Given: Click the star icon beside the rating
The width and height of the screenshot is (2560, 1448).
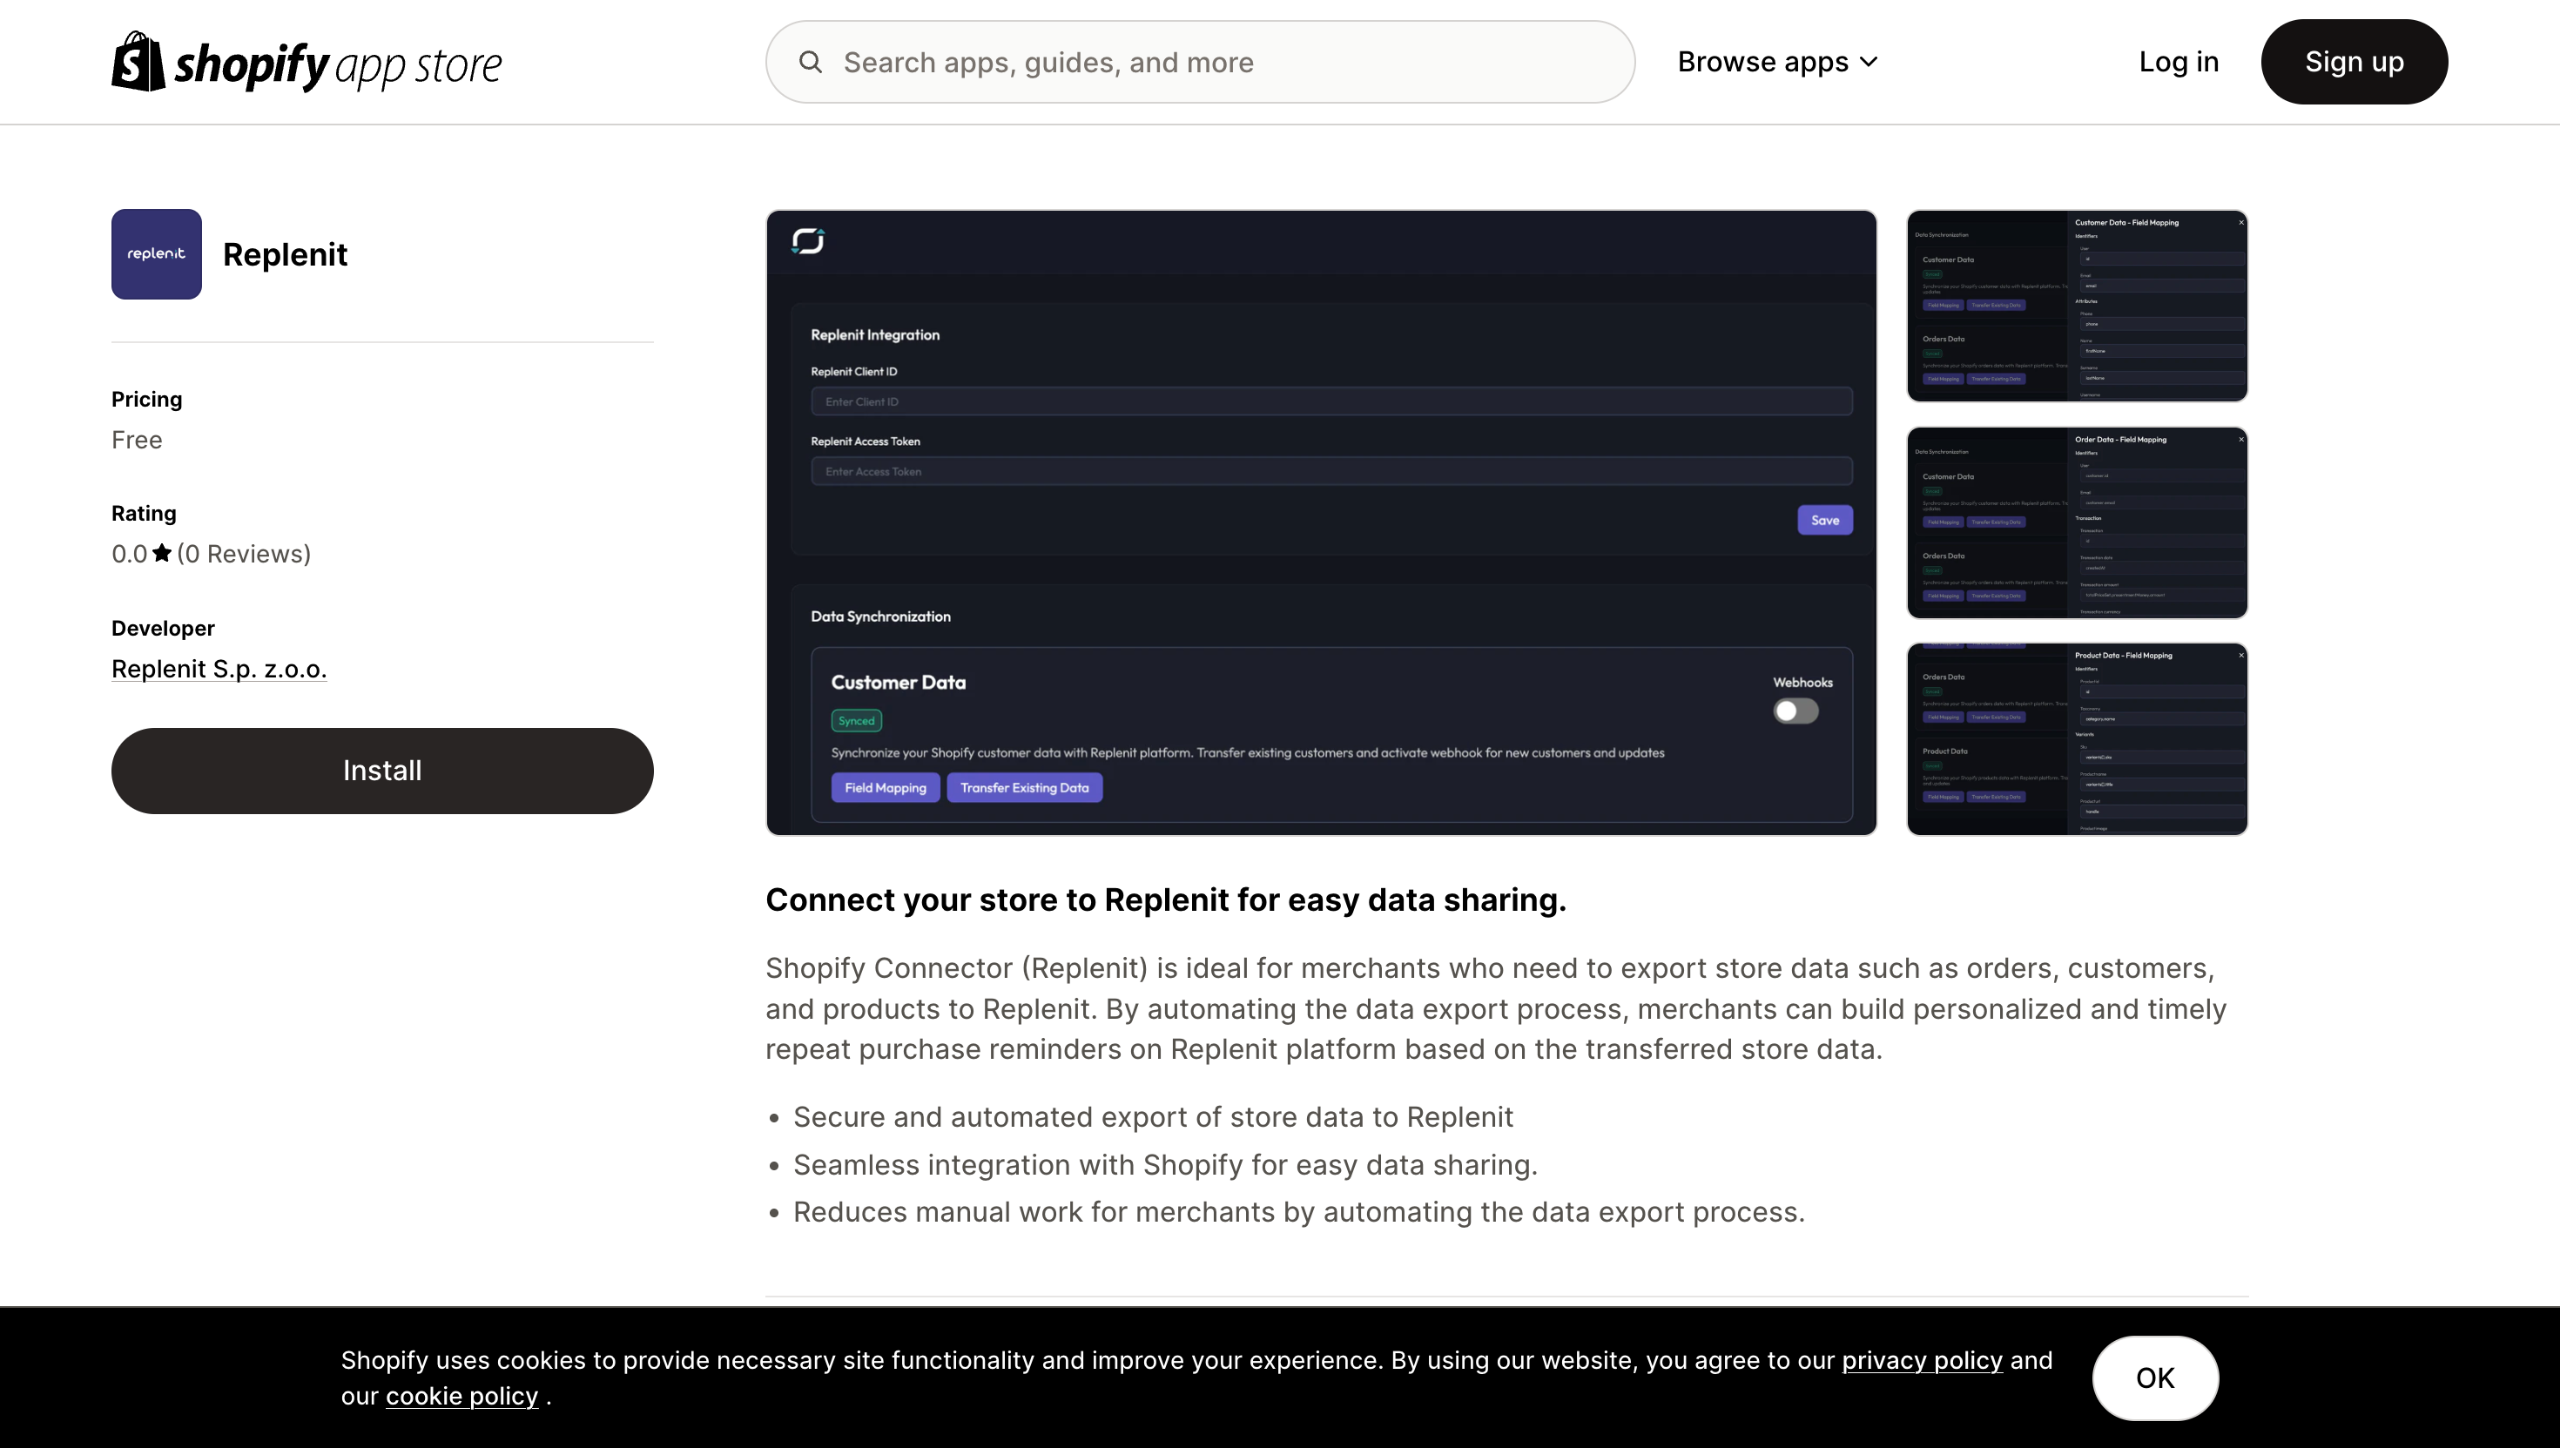Looking at the screenshot, I should pos(162,553).
